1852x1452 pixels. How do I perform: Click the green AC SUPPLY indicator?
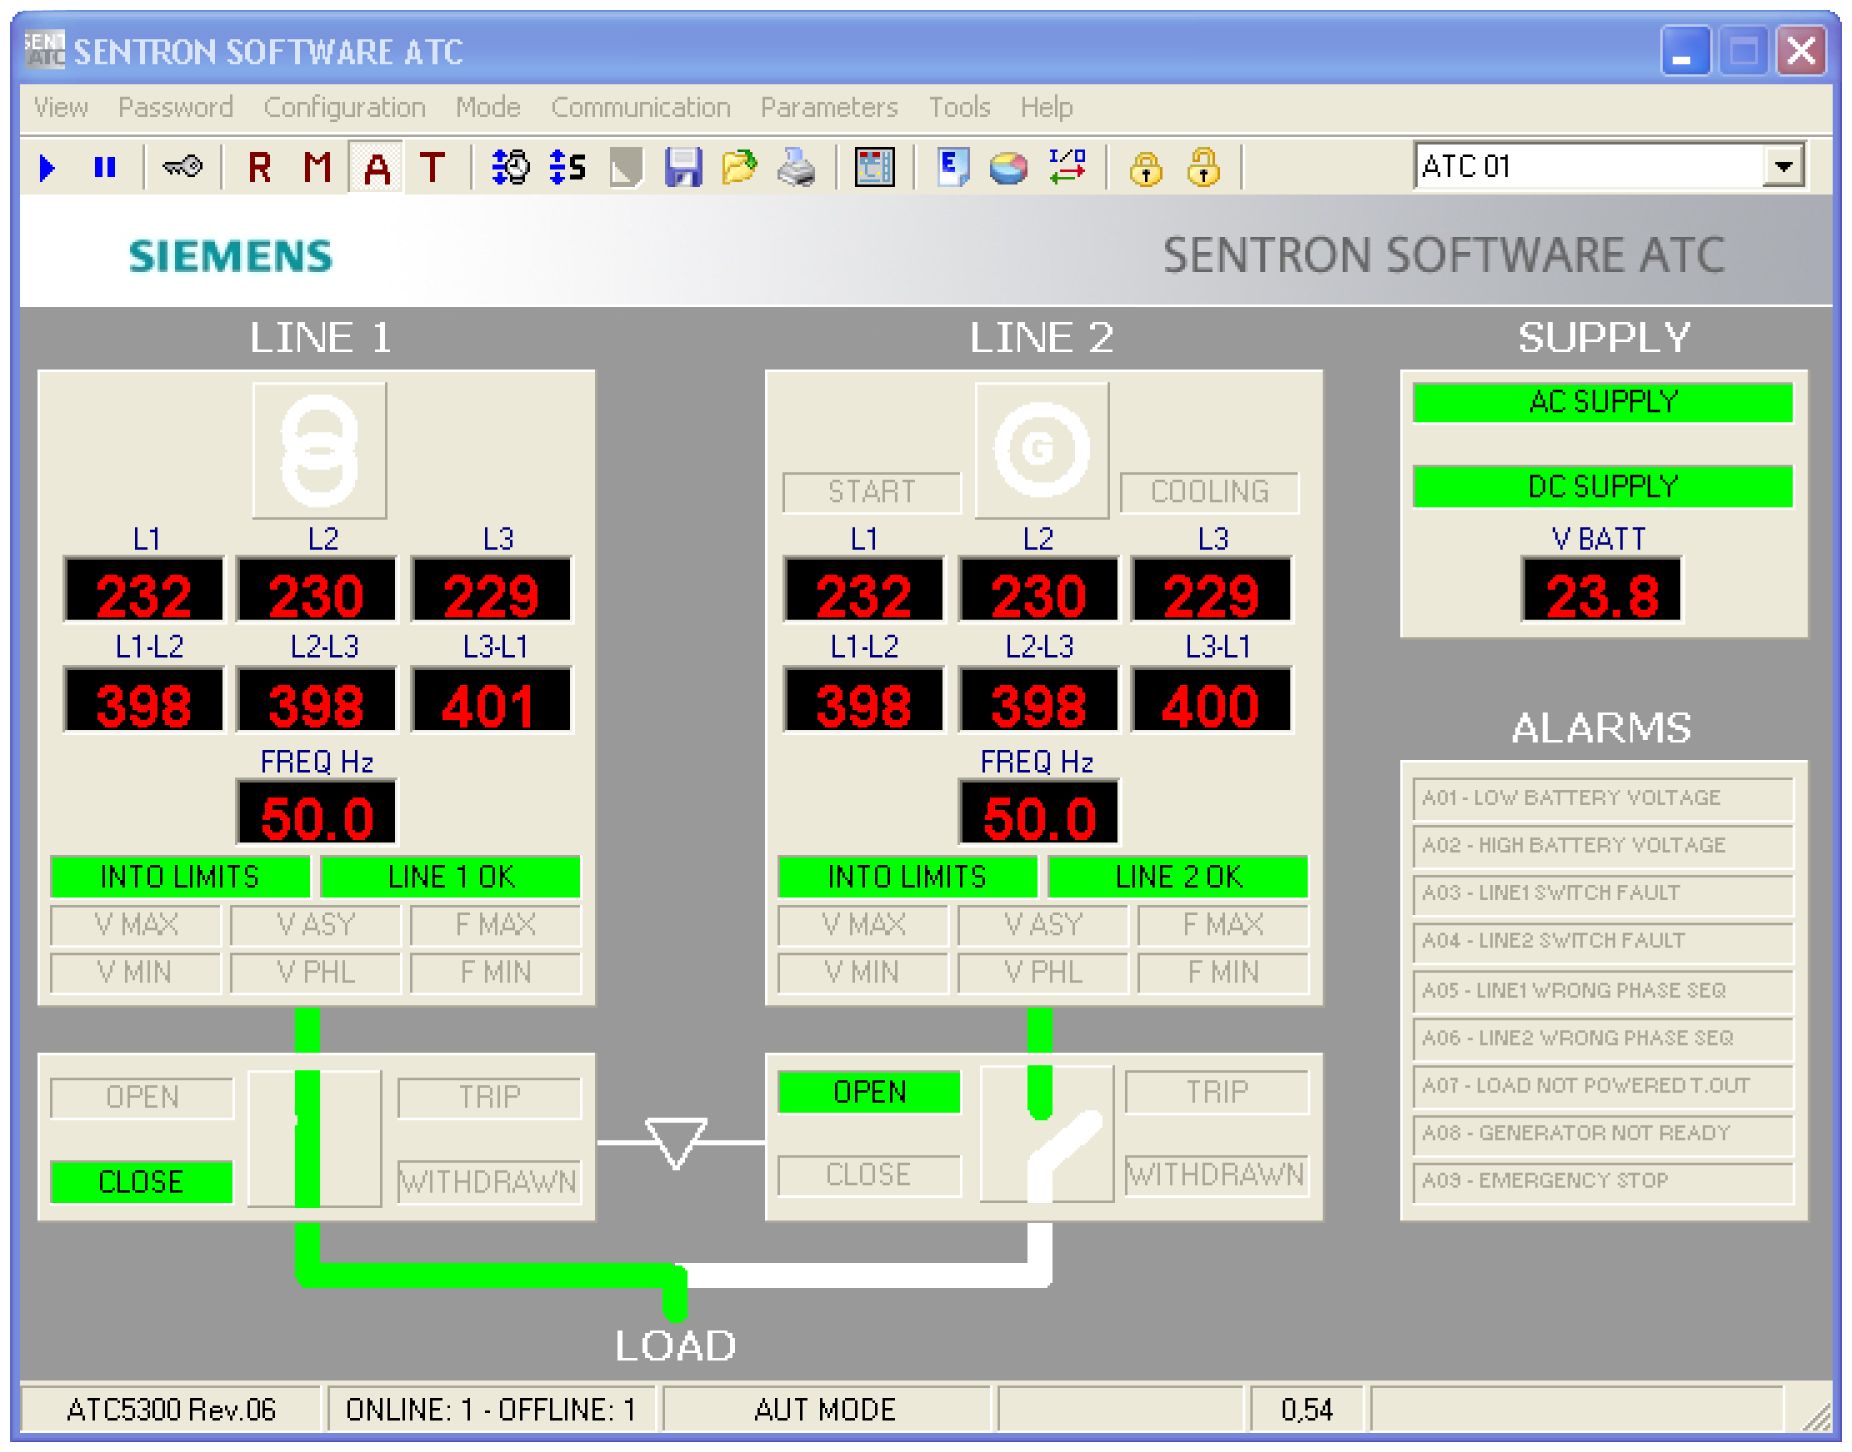point(1603,402)
